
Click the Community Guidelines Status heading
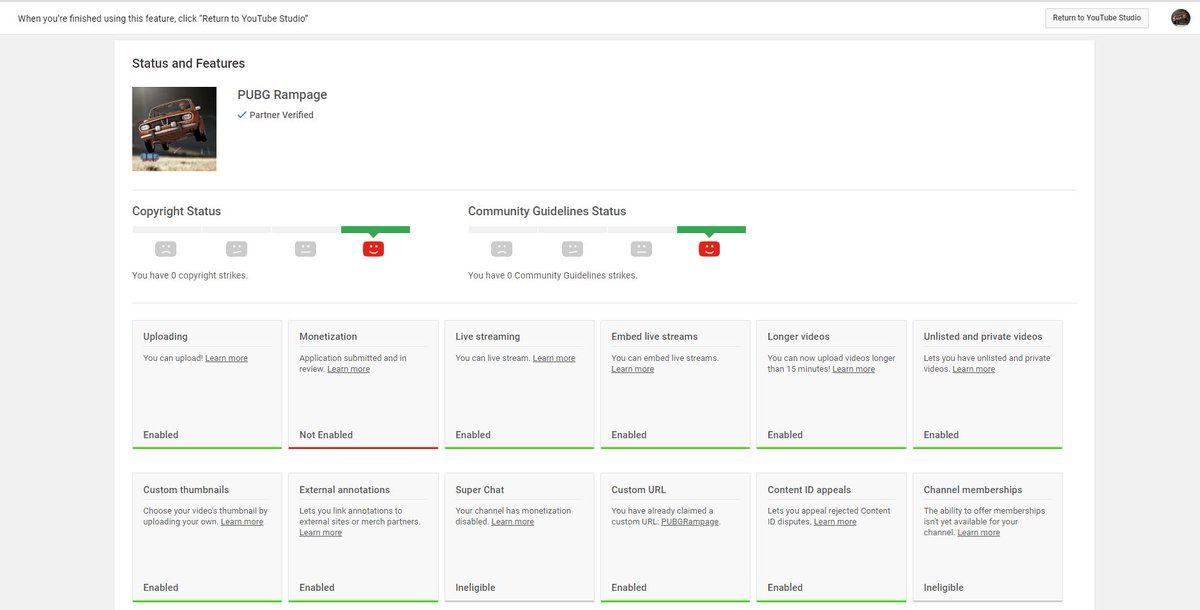[x=547, y=211]
